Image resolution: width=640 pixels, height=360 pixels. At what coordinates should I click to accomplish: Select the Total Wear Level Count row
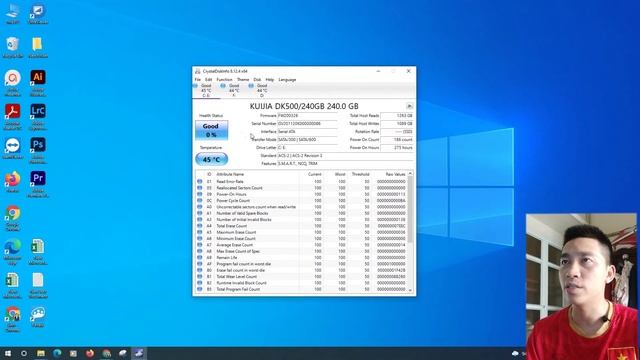click(x=301, y=277)
